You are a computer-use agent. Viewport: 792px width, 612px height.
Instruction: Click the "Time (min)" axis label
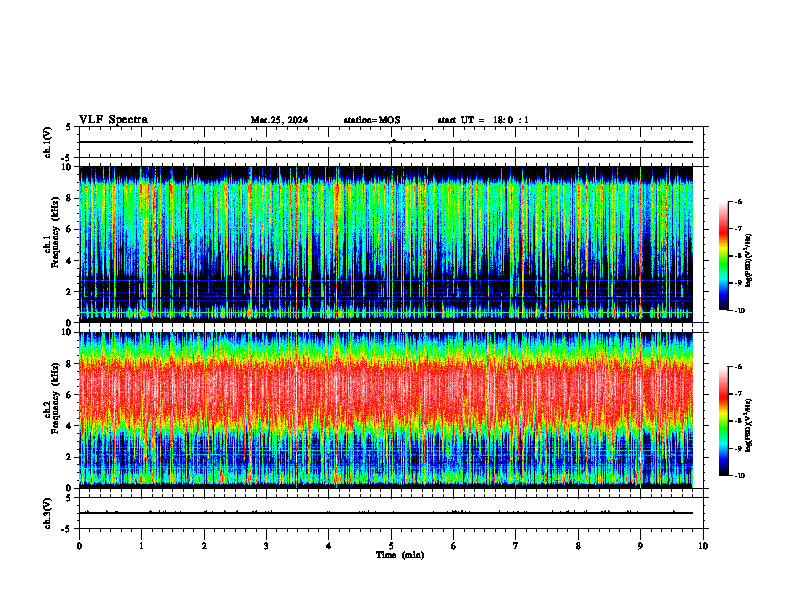(400, 555)
